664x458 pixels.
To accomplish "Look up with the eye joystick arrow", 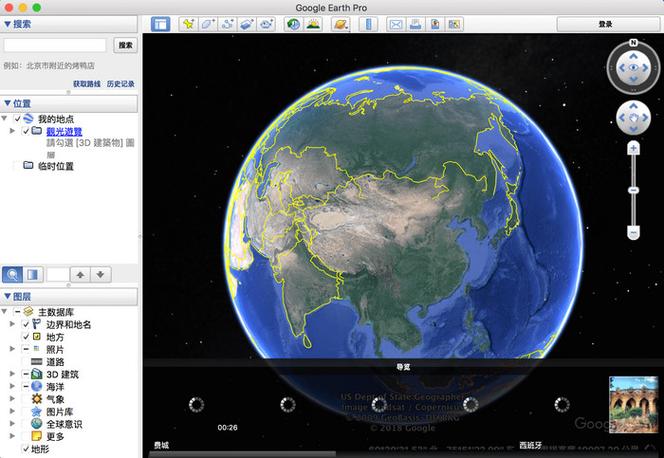I will coord(633,56).
